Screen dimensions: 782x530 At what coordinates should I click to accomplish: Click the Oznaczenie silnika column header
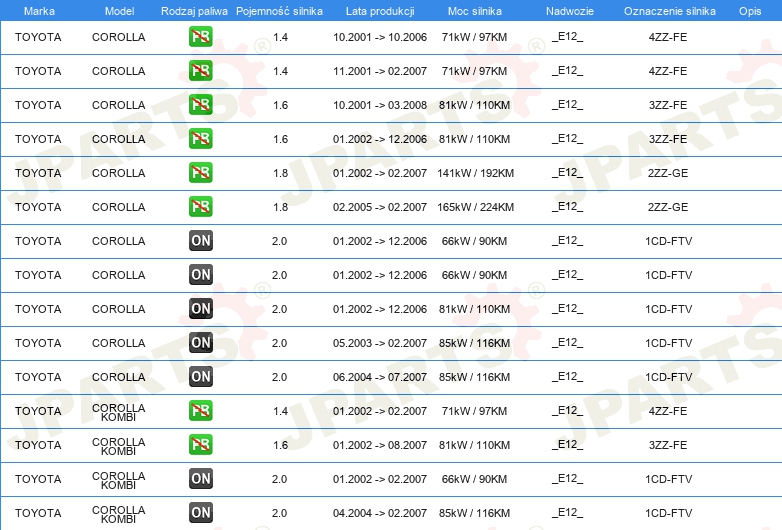[670, 11]
